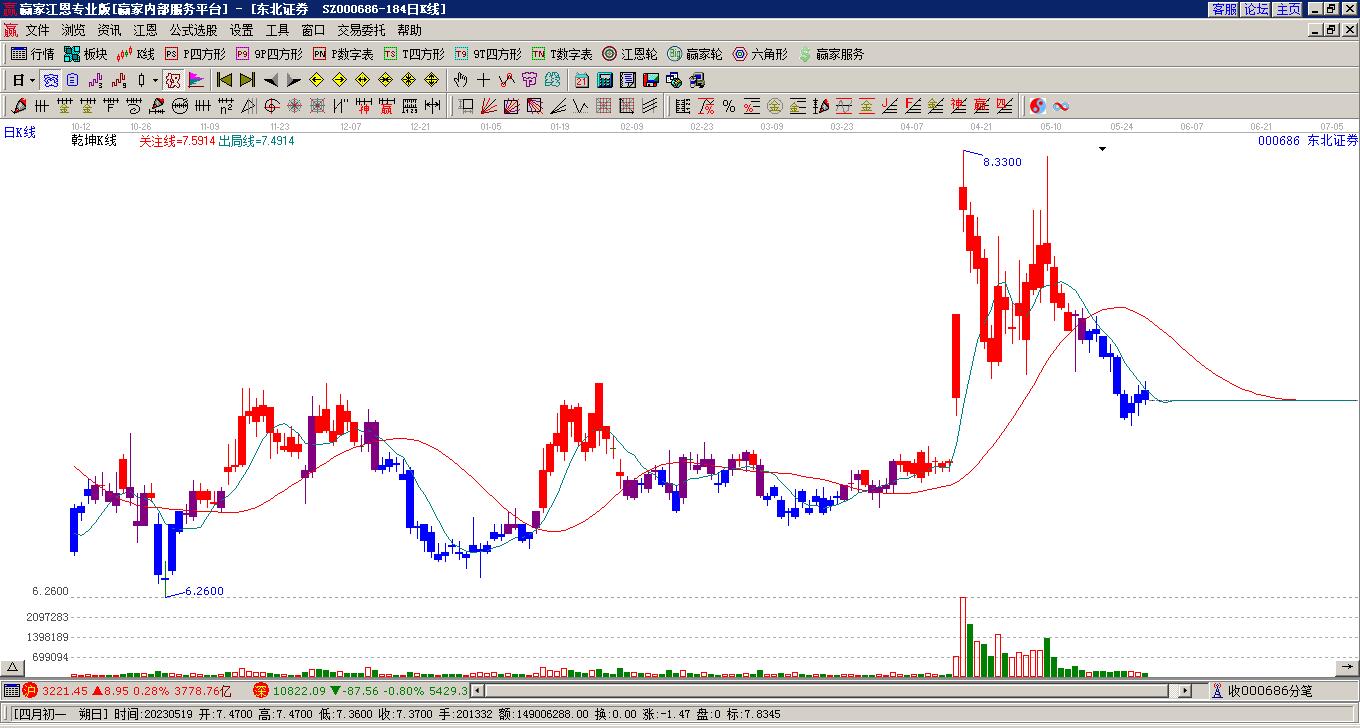Image resolution: width=1360 pixels, height=728 pixels.
Task: Open the 帮助 menu
Action: [409, 30]
